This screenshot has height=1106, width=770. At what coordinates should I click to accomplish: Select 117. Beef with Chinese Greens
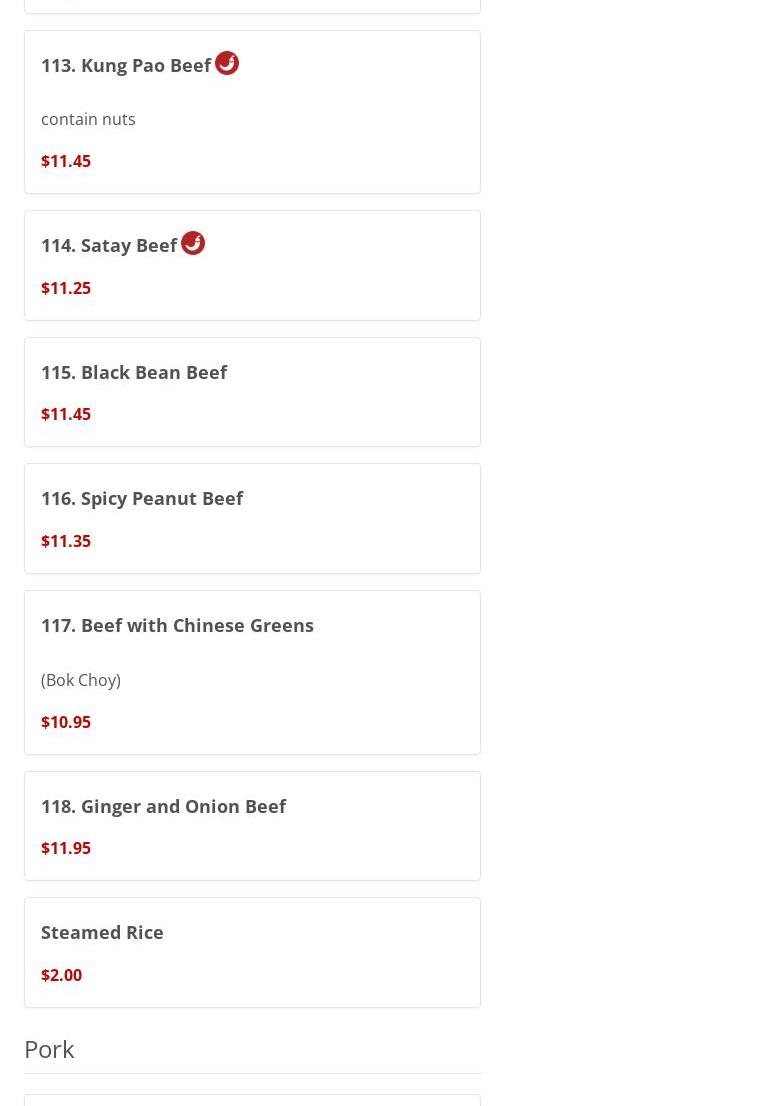177,626
